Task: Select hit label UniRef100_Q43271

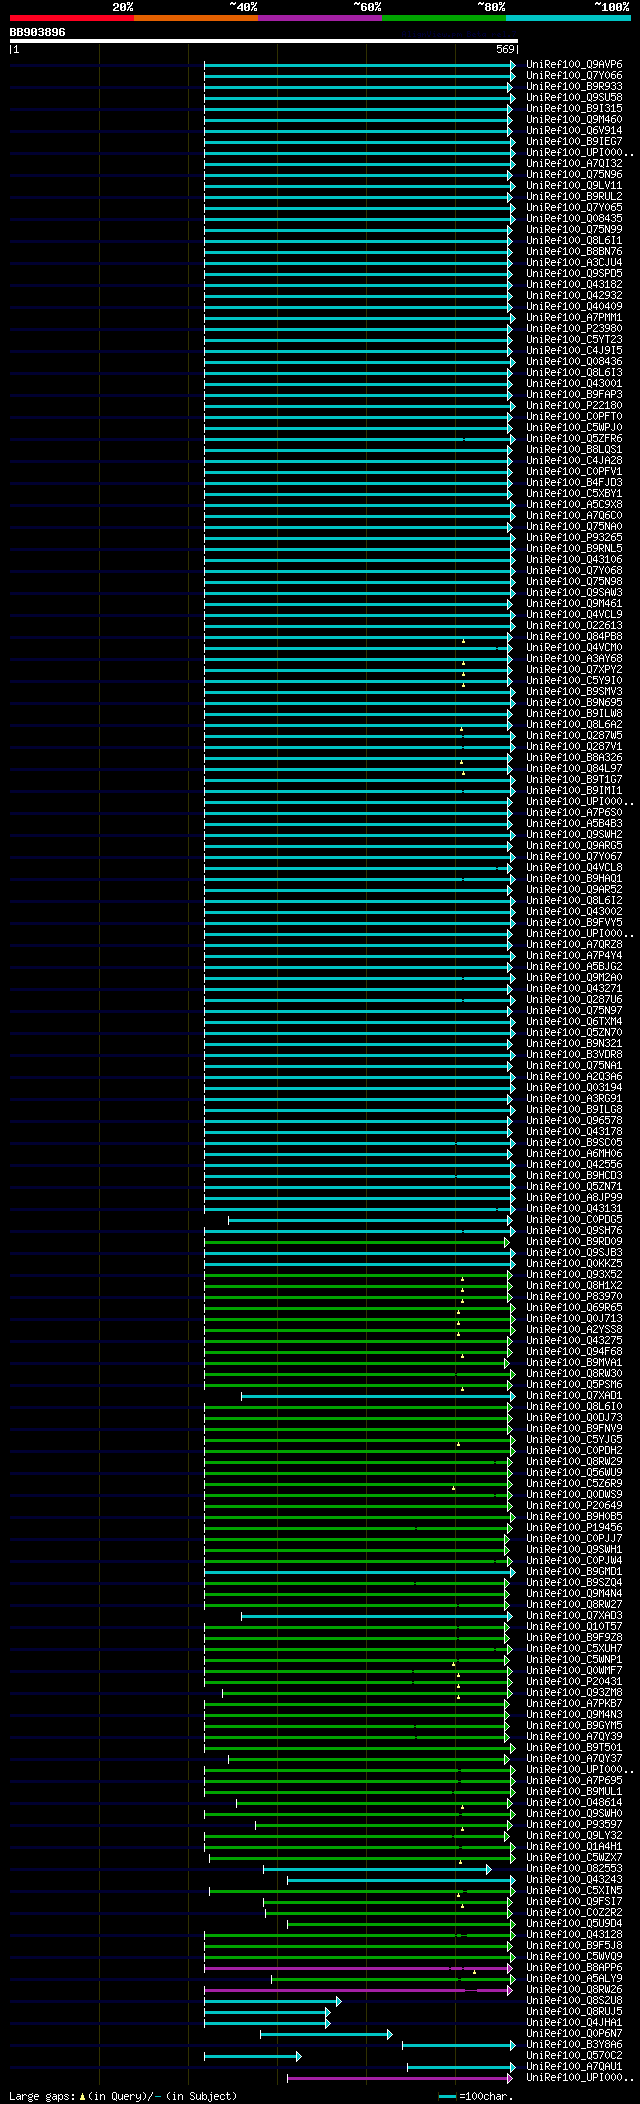Action: click(x=574, y=989)
